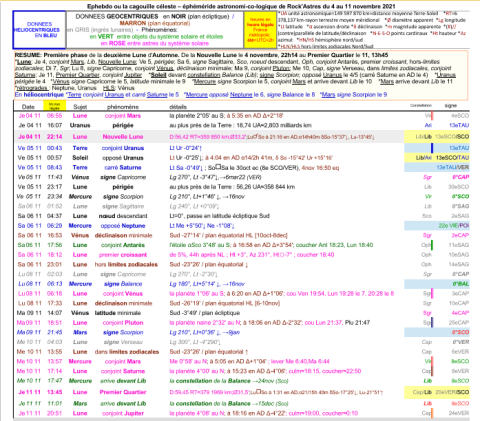The image size is (480, 421).
Task: Open the underlined Mercure opposé Neptune link
Action: [x=219, y=95]
